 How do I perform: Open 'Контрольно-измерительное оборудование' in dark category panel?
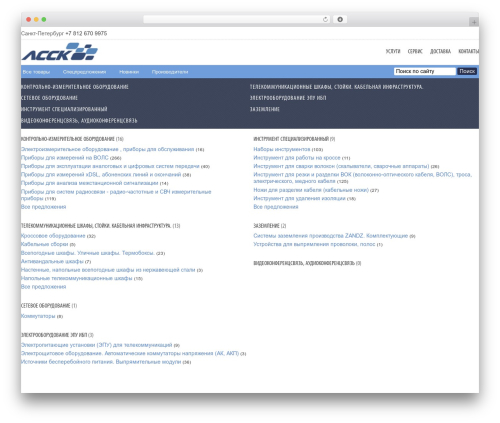coord(75,87)
